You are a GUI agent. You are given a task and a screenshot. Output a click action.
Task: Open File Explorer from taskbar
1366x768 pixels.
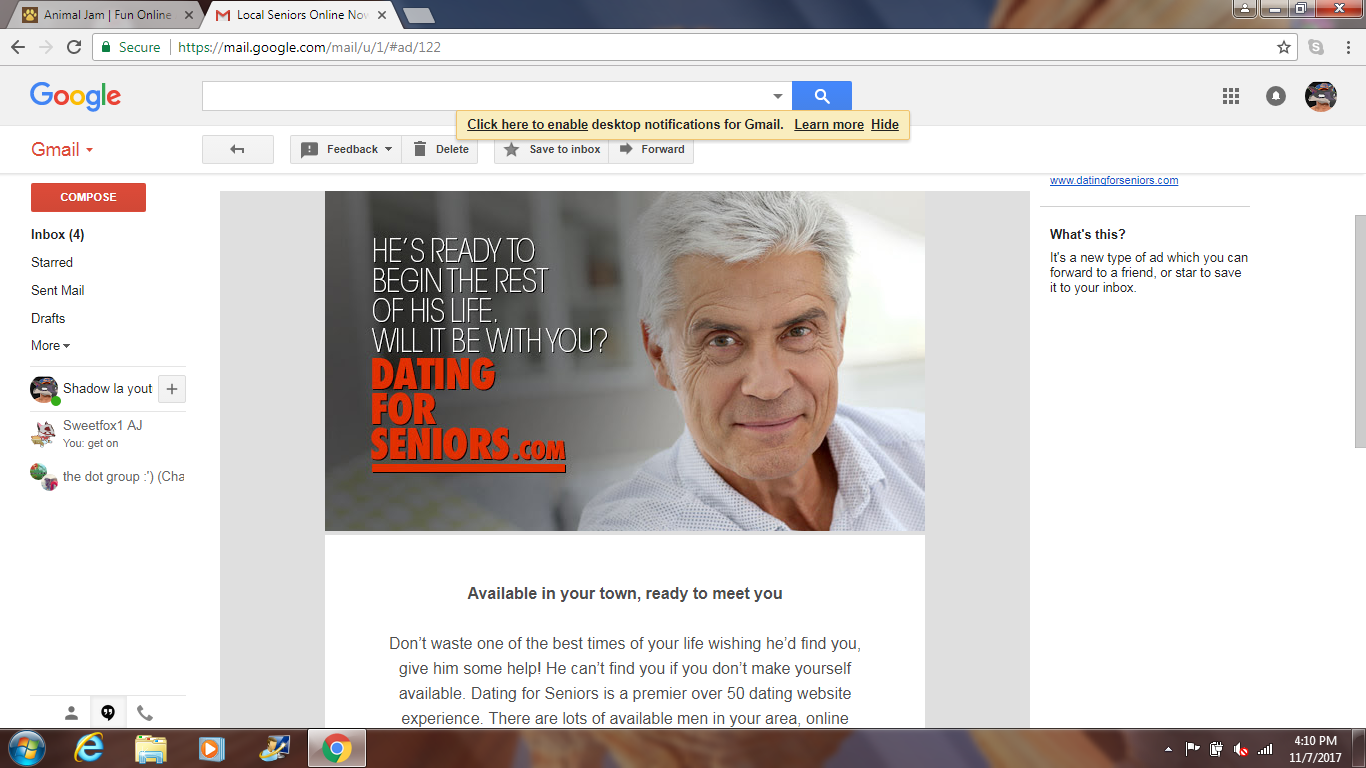[151, 748]
